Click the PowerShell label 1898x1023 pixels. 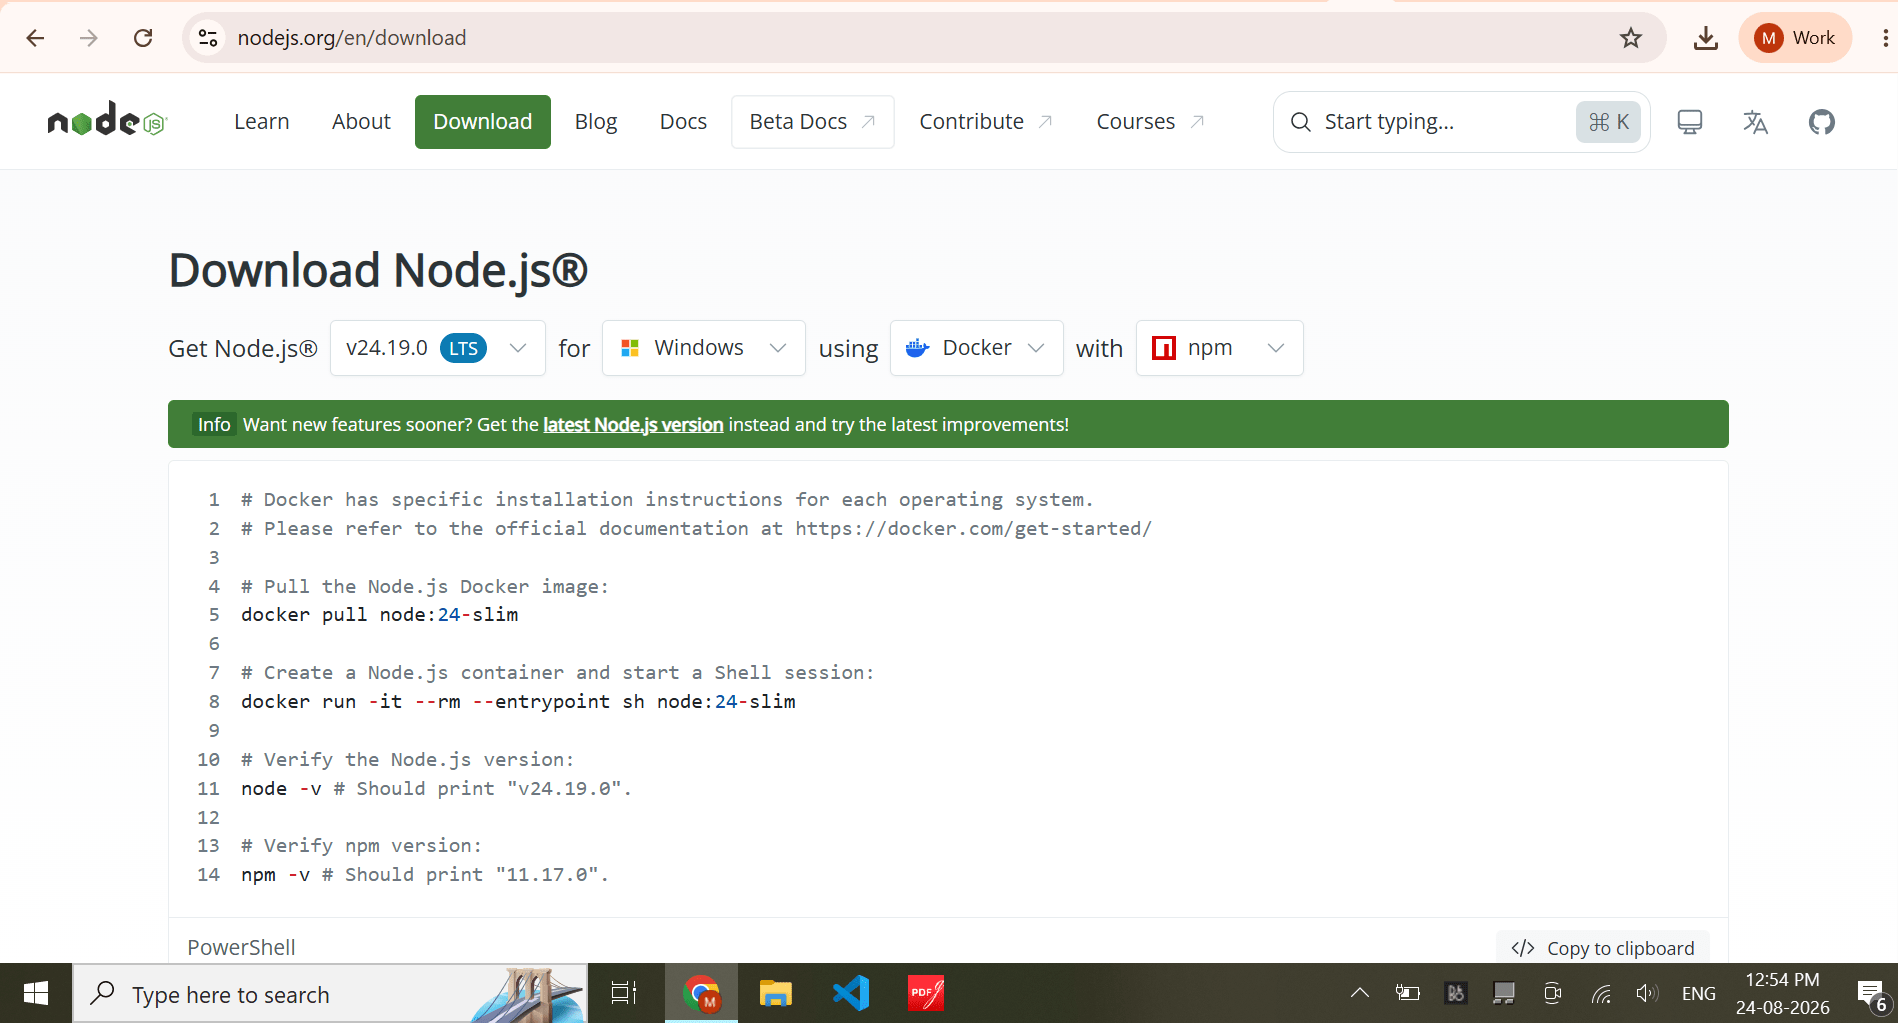coord(241,947)
